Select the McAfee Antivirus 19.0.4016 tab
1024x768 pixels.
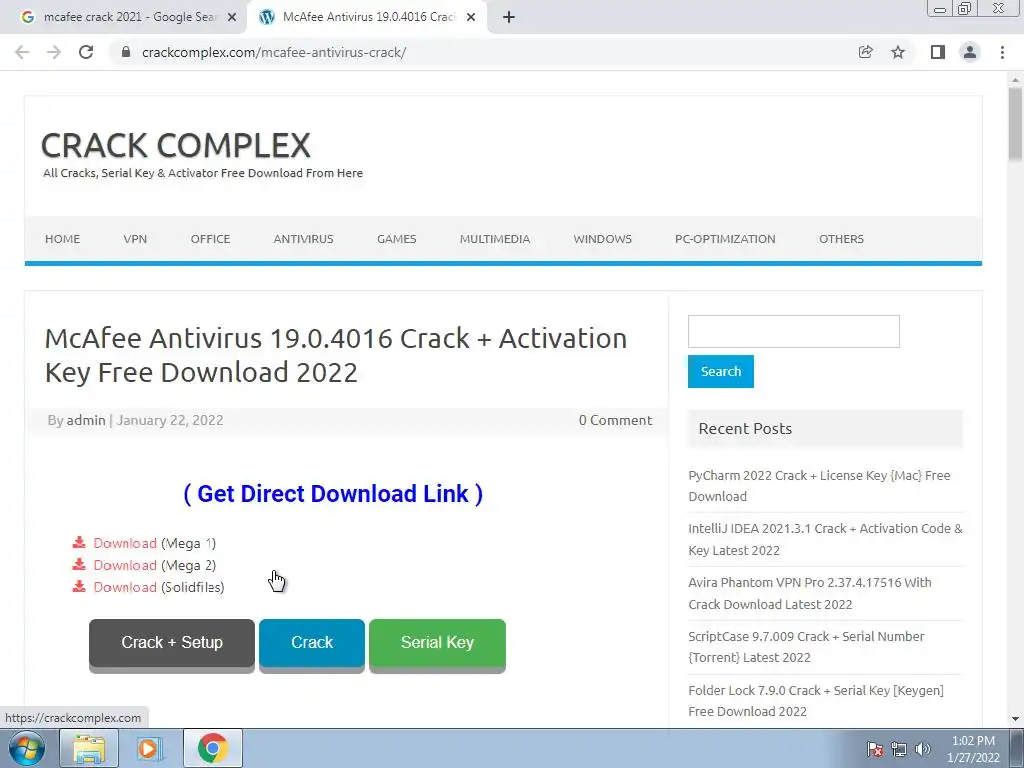tap(368, 18)
